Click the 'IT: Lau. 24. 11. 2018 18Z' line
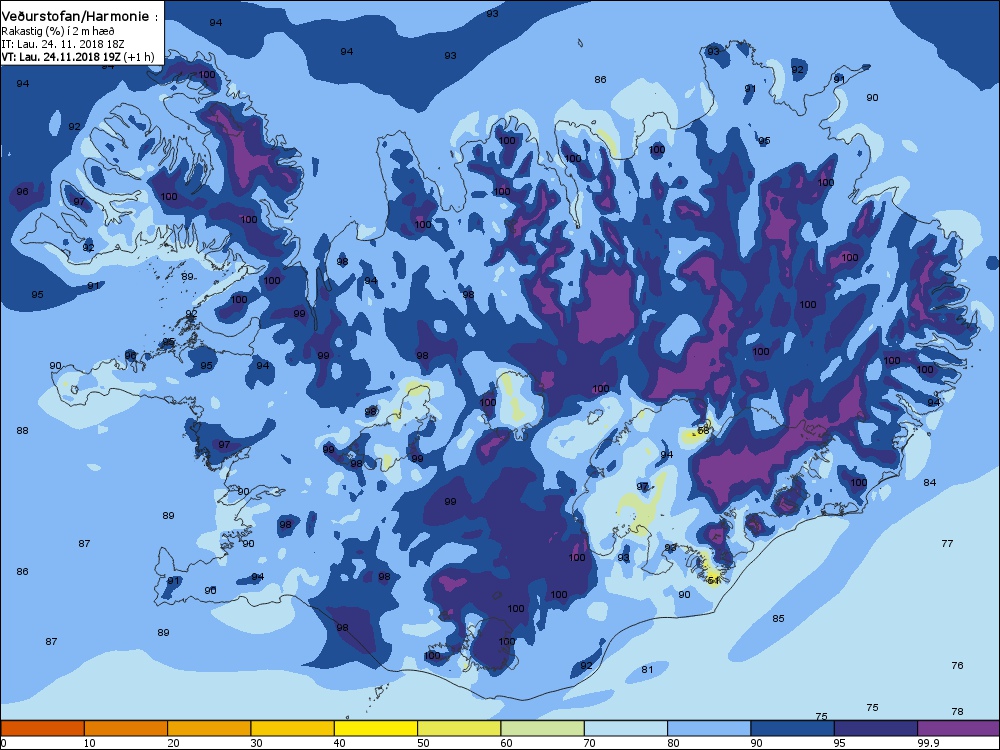The width and height of the screenshot is (1000, 750). 63,44
